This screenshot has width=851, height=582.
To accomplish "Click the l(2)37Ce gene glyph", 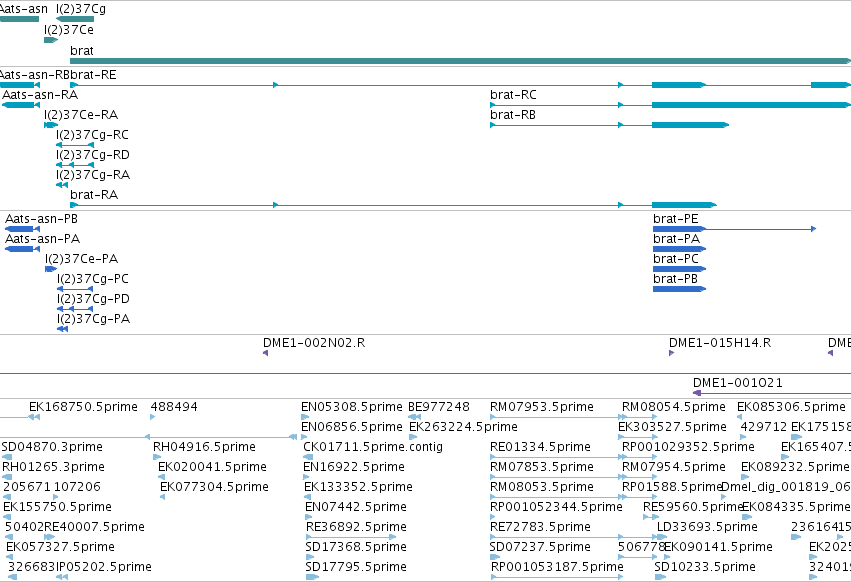I will 51,40.
